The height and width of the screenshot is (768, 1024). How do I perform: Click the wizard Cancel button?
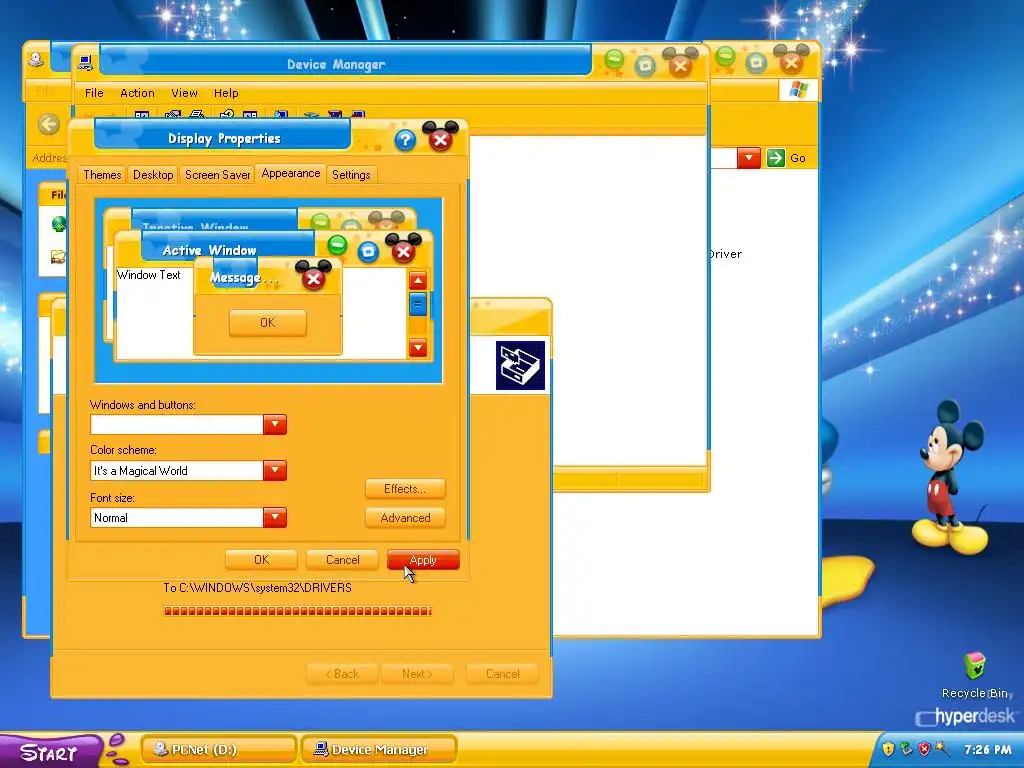pos(503,674)
